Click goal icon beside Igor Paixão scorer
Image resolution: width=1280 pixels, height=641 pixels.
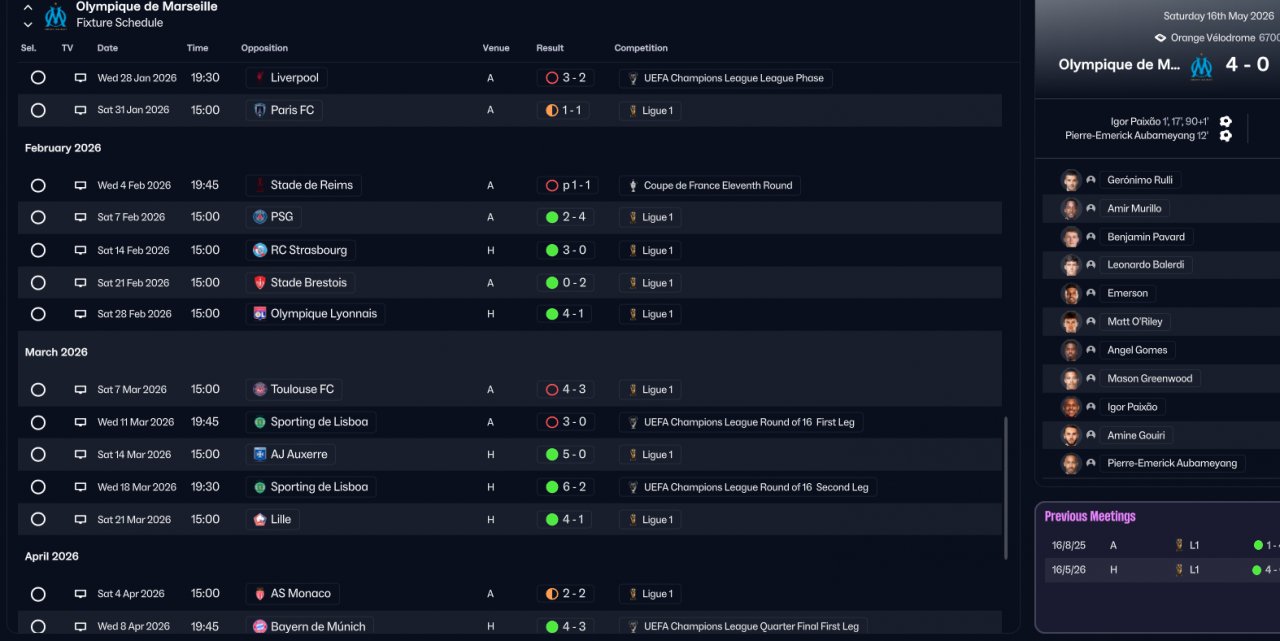coord(1226,122)
